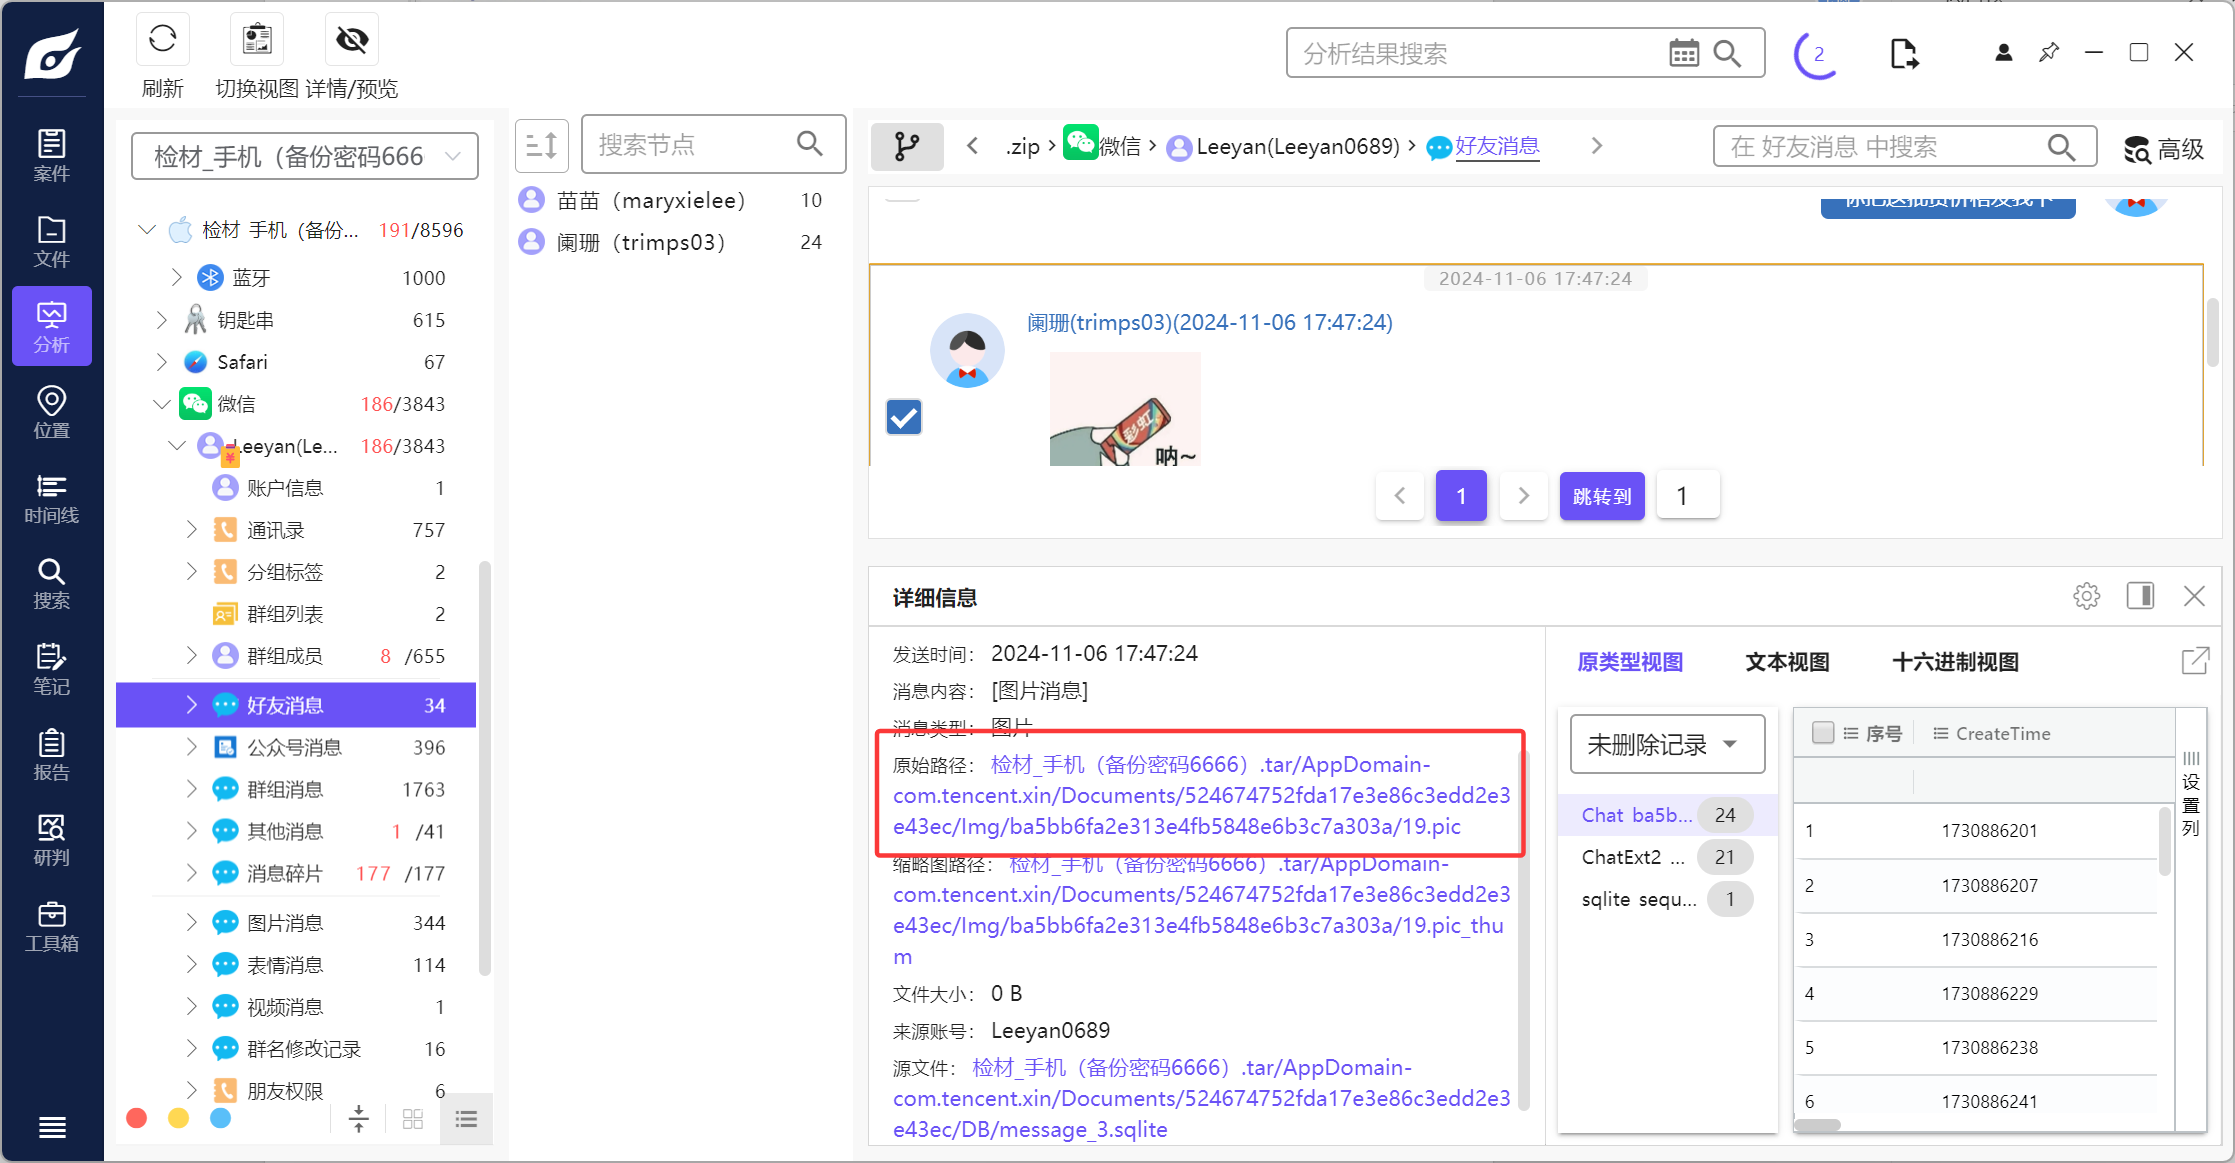Viewport: 2235px width, 1163px height.
Task: Click the Refresh (刷新) icon
Action: click(162, 40)
